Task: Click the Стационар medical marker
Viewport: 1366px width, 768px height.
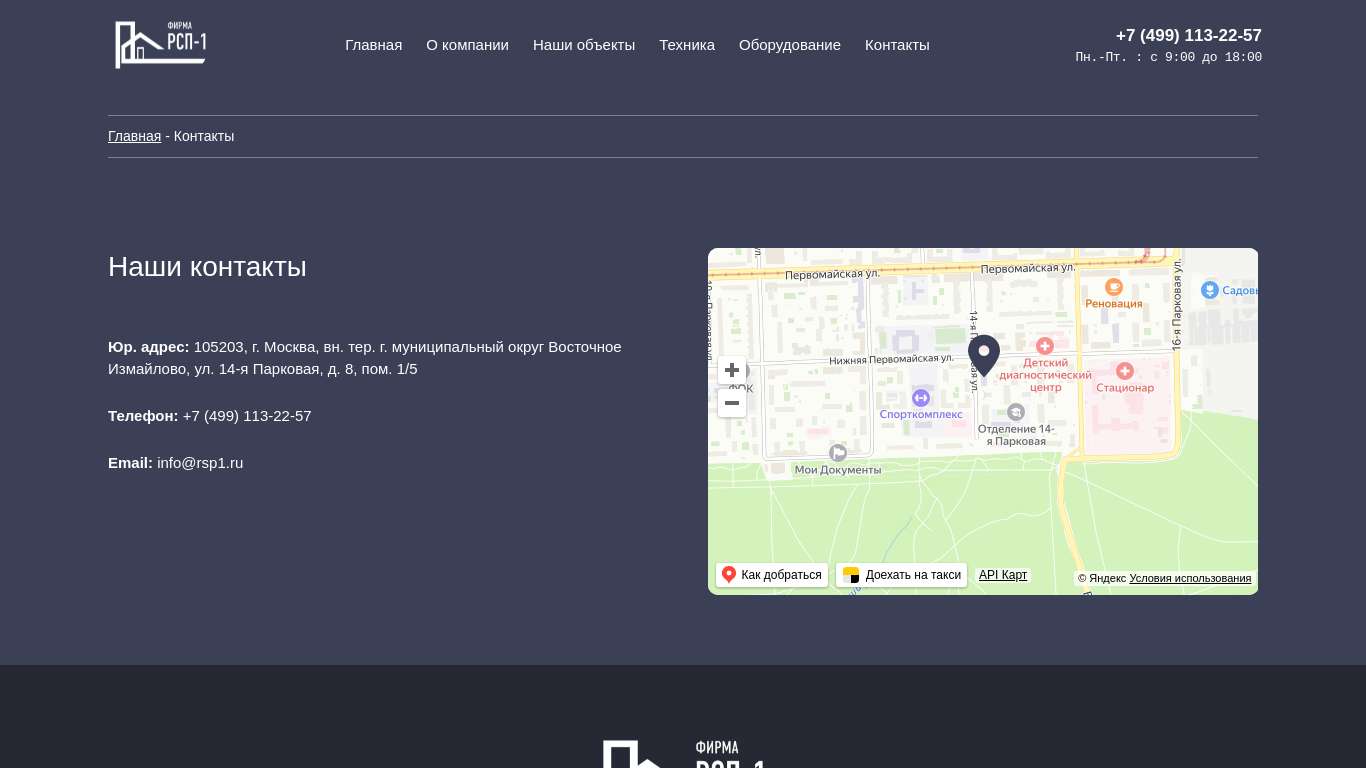Action: pyautogui.click(x=1125, y=371)
